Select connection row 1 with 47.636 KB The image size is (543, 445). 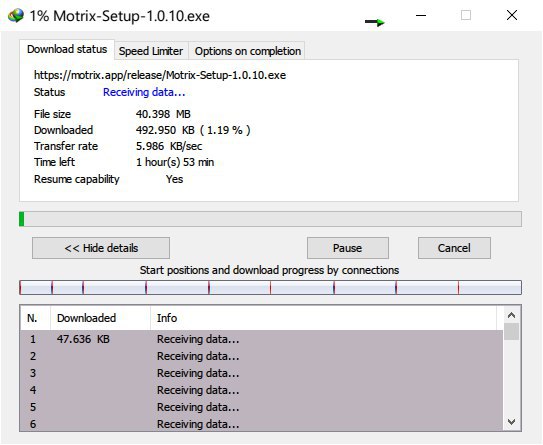click(261, 339)
